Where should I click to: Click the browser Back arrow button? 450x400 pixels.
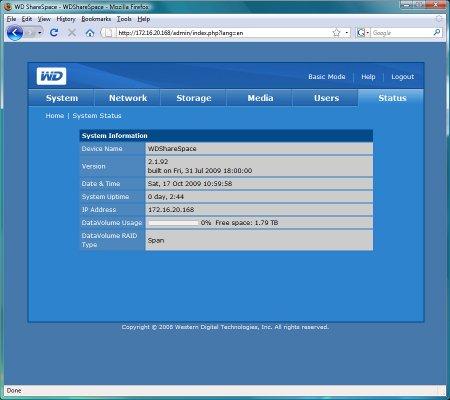click(15, 33)
